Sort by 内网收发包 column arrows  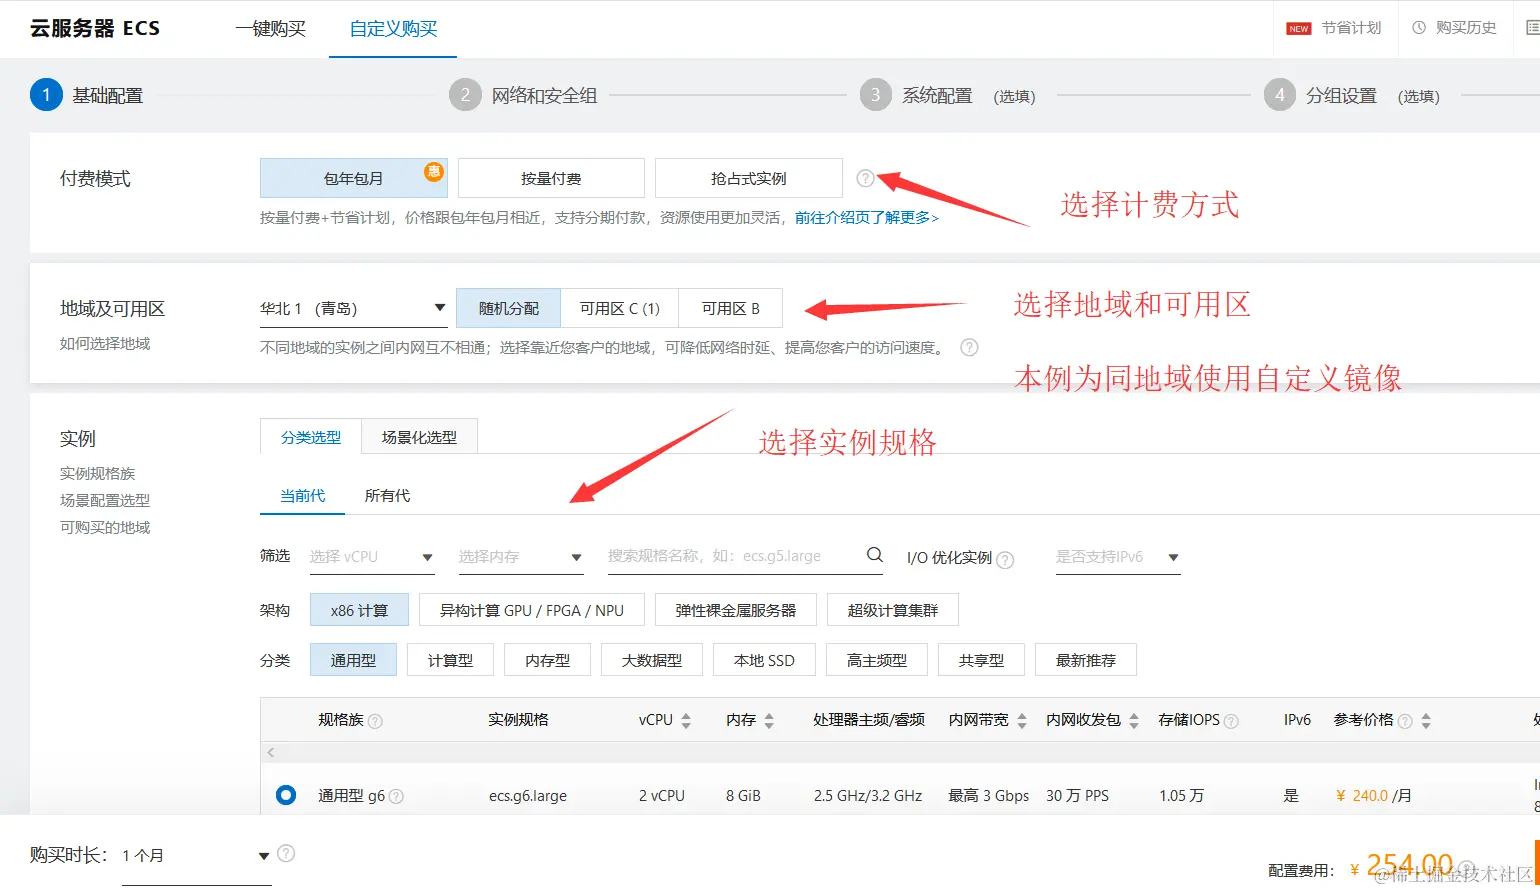tap(1134, 720)
